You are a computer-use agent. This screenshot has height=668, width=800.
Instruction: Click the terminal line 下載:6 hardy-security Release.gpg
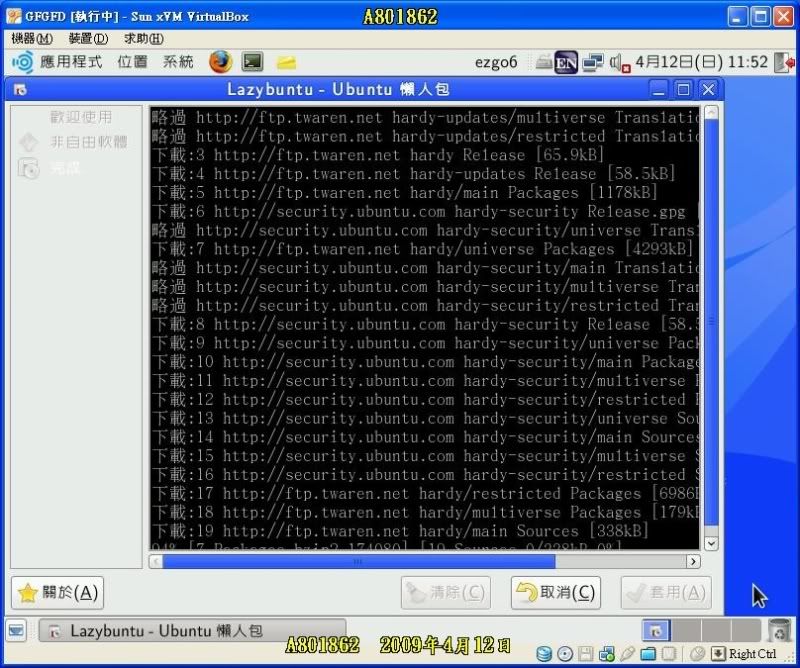426,211
